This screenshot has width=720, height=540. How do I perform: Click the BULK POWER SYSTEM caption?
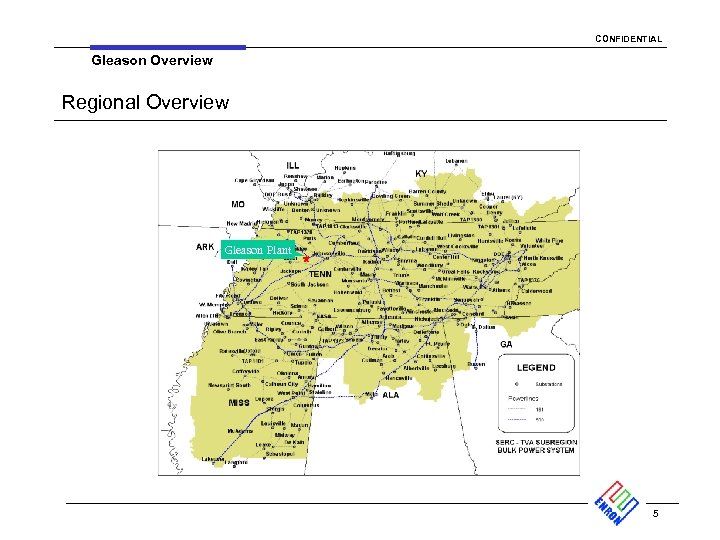point(536,450)
